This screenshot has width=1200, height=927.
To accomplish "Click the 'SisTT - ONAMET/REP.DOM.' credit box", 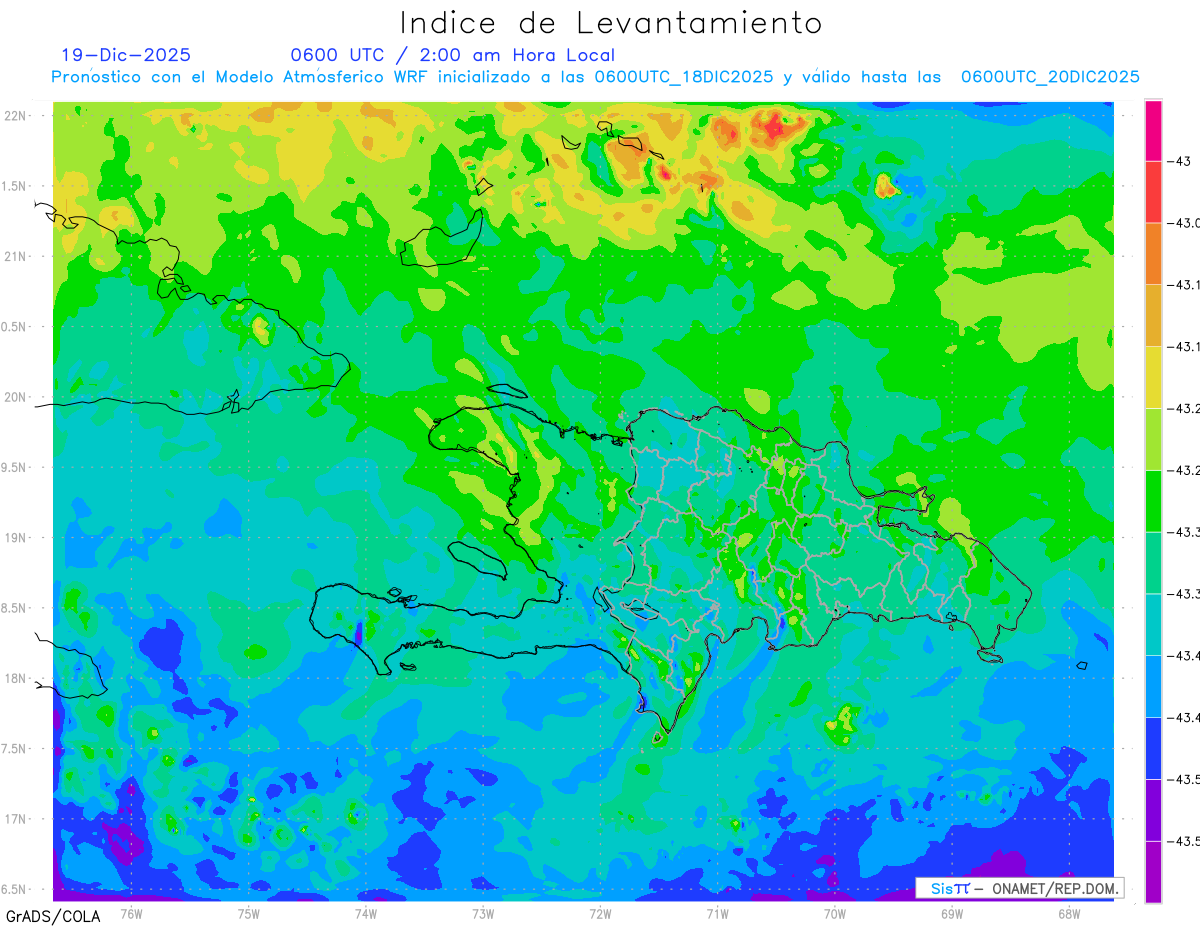I will click(x=1020, y=888).
